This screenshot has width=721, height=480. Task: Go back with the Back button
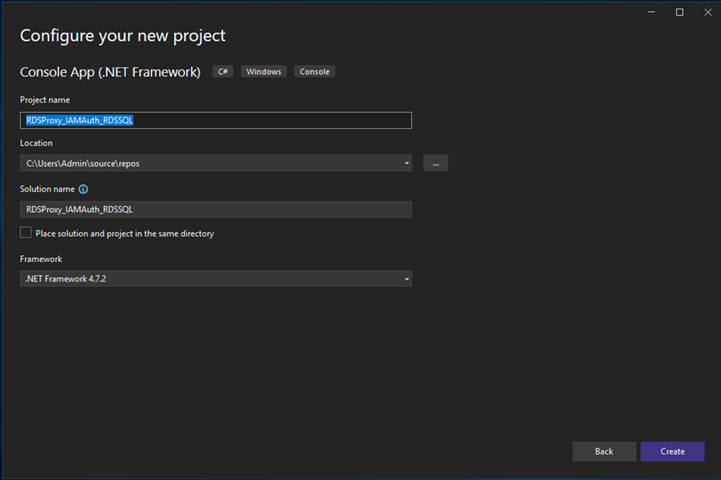(x=604, y=451)
